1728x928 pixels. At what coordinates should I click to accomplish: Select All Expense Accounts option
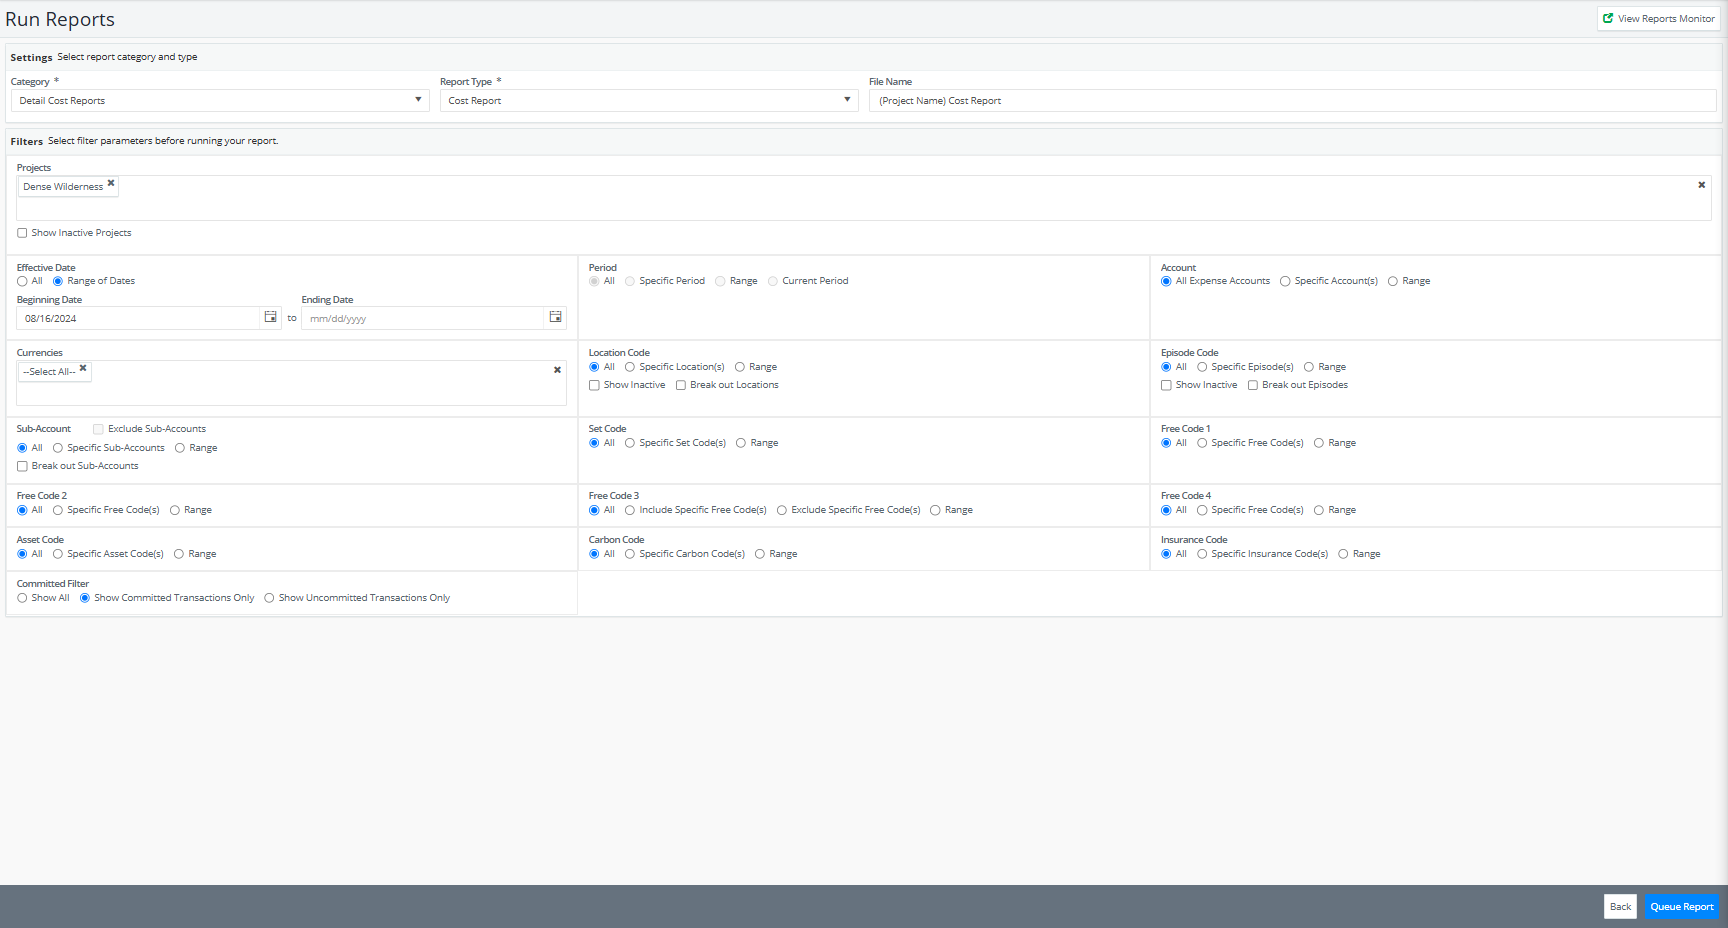pyautogui.click(x=1166, y=281)
